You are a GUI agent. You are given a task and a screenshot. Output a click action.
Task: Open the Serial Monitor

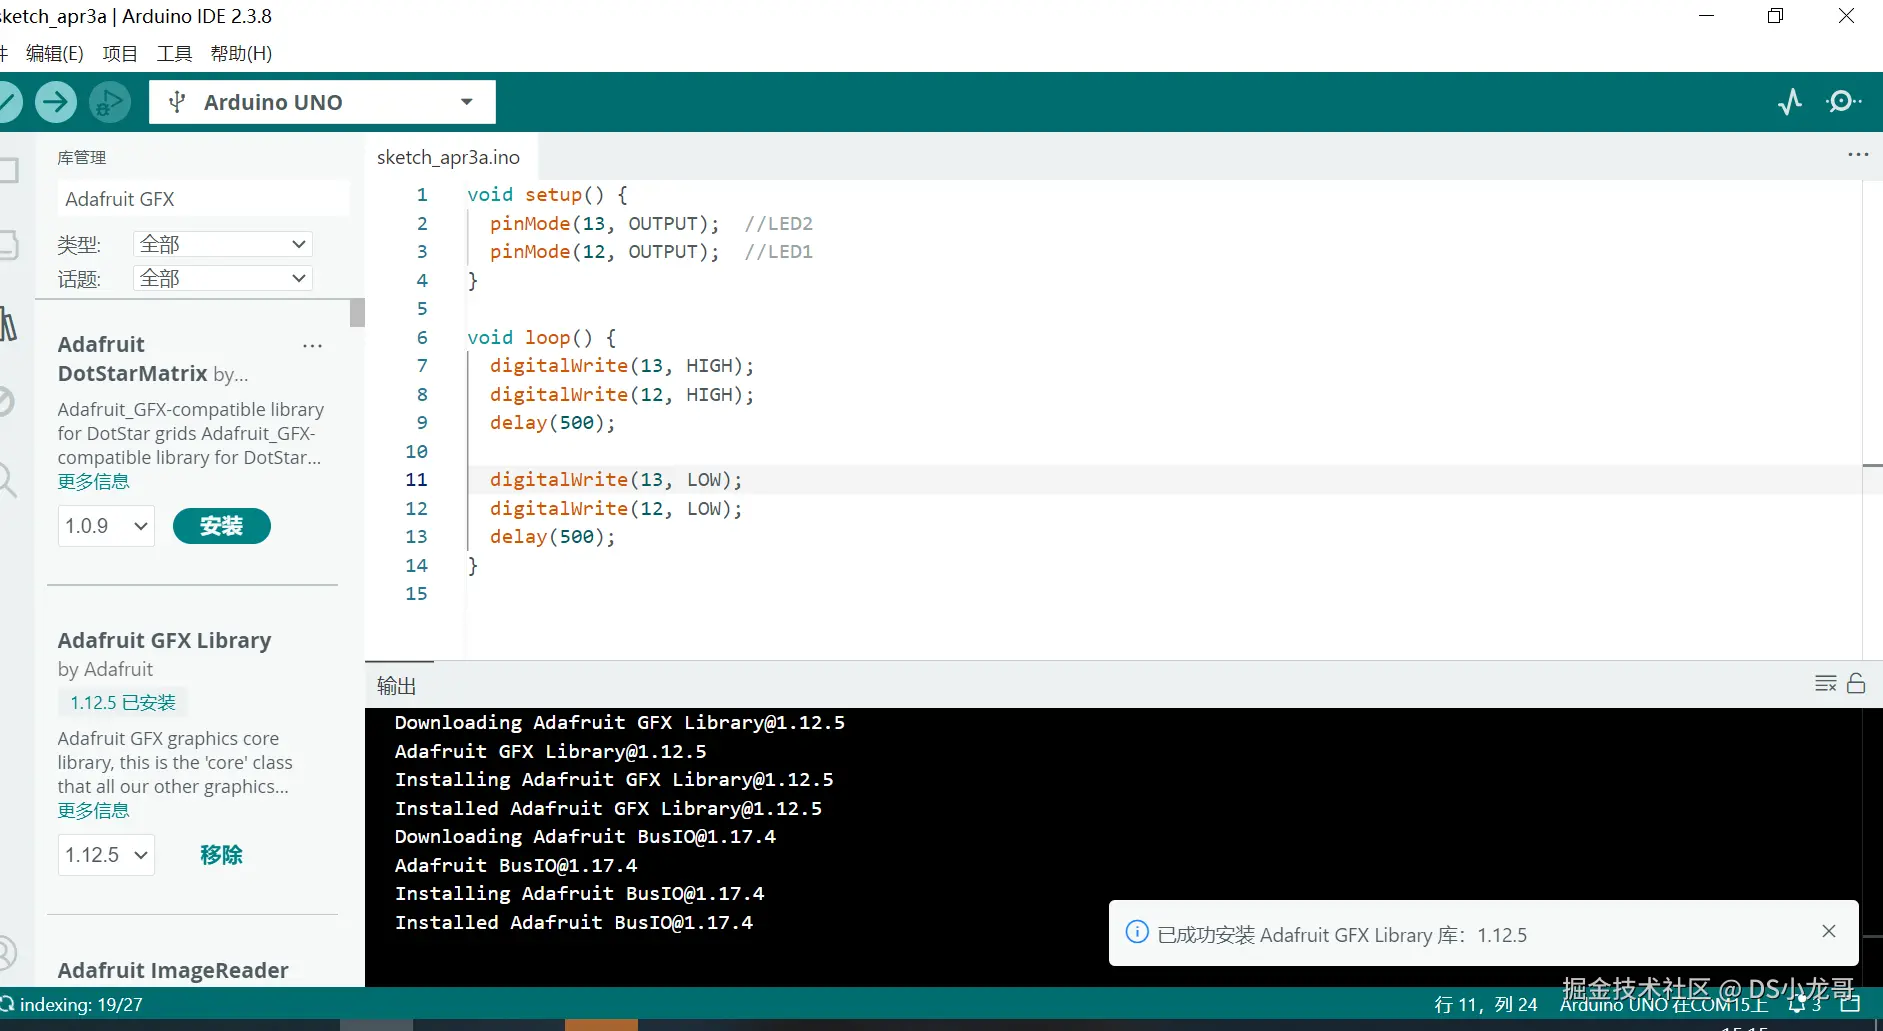[1843, 101]
